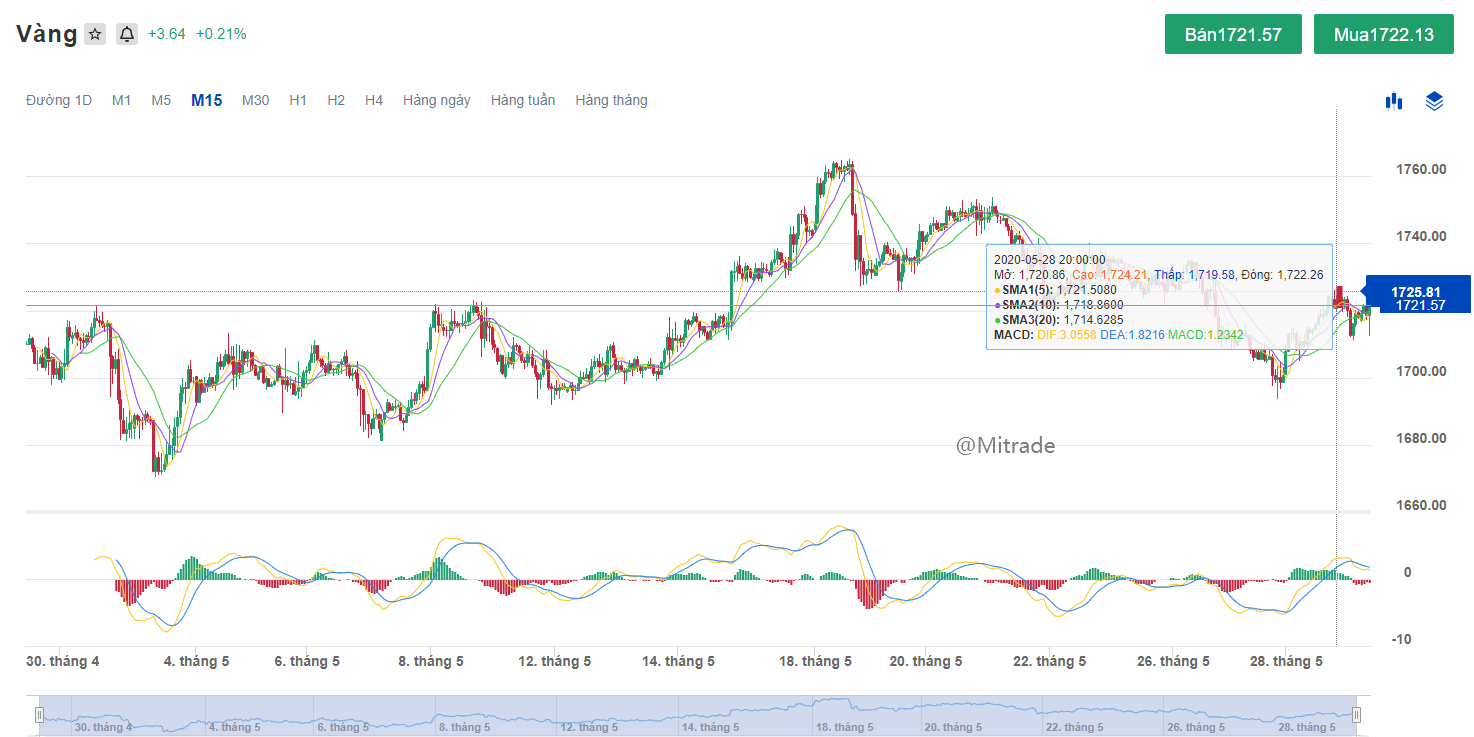Switch to the Đường 1D timeframe

tap(59, 100)
